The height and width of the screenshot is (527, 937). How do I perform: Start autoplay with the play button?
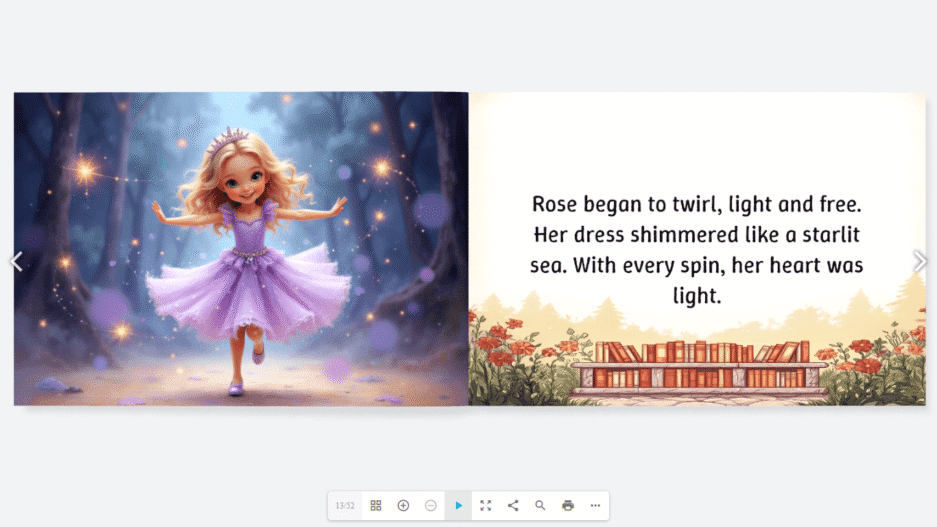tap(458, 505)
